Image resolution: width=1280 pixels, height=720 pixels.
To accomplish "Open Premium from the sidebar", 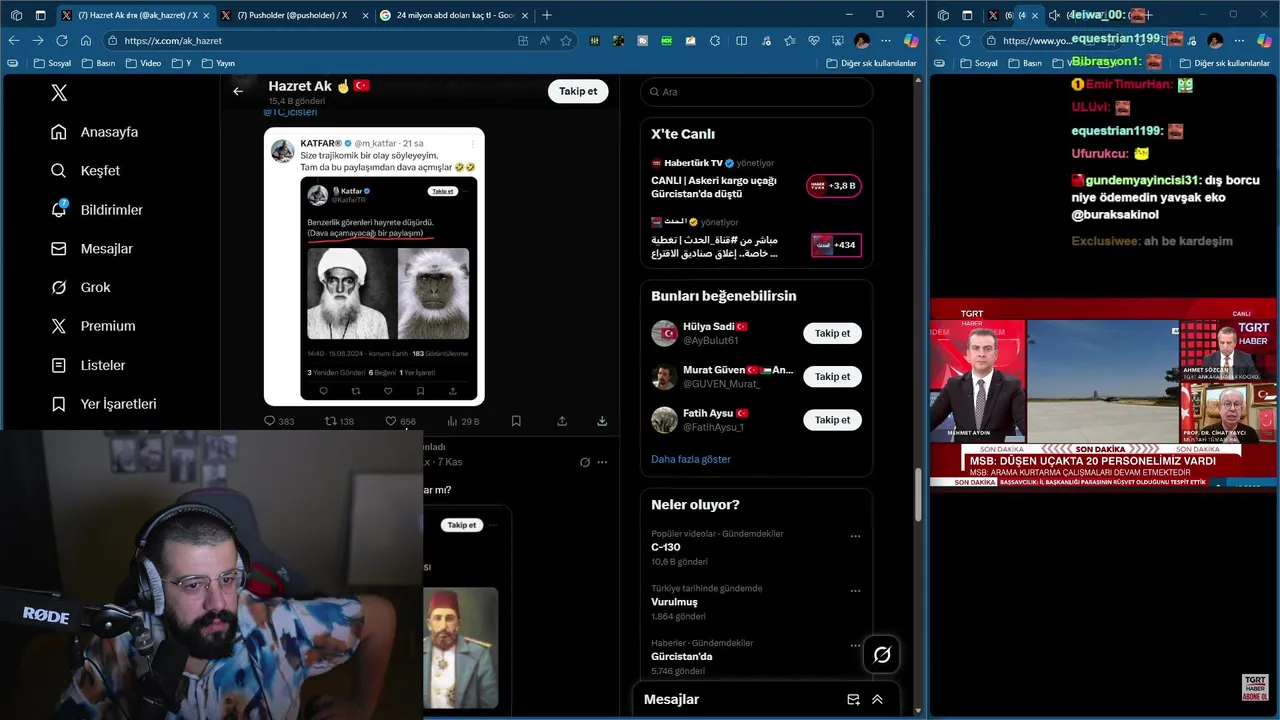I will [x=93, y=326].
